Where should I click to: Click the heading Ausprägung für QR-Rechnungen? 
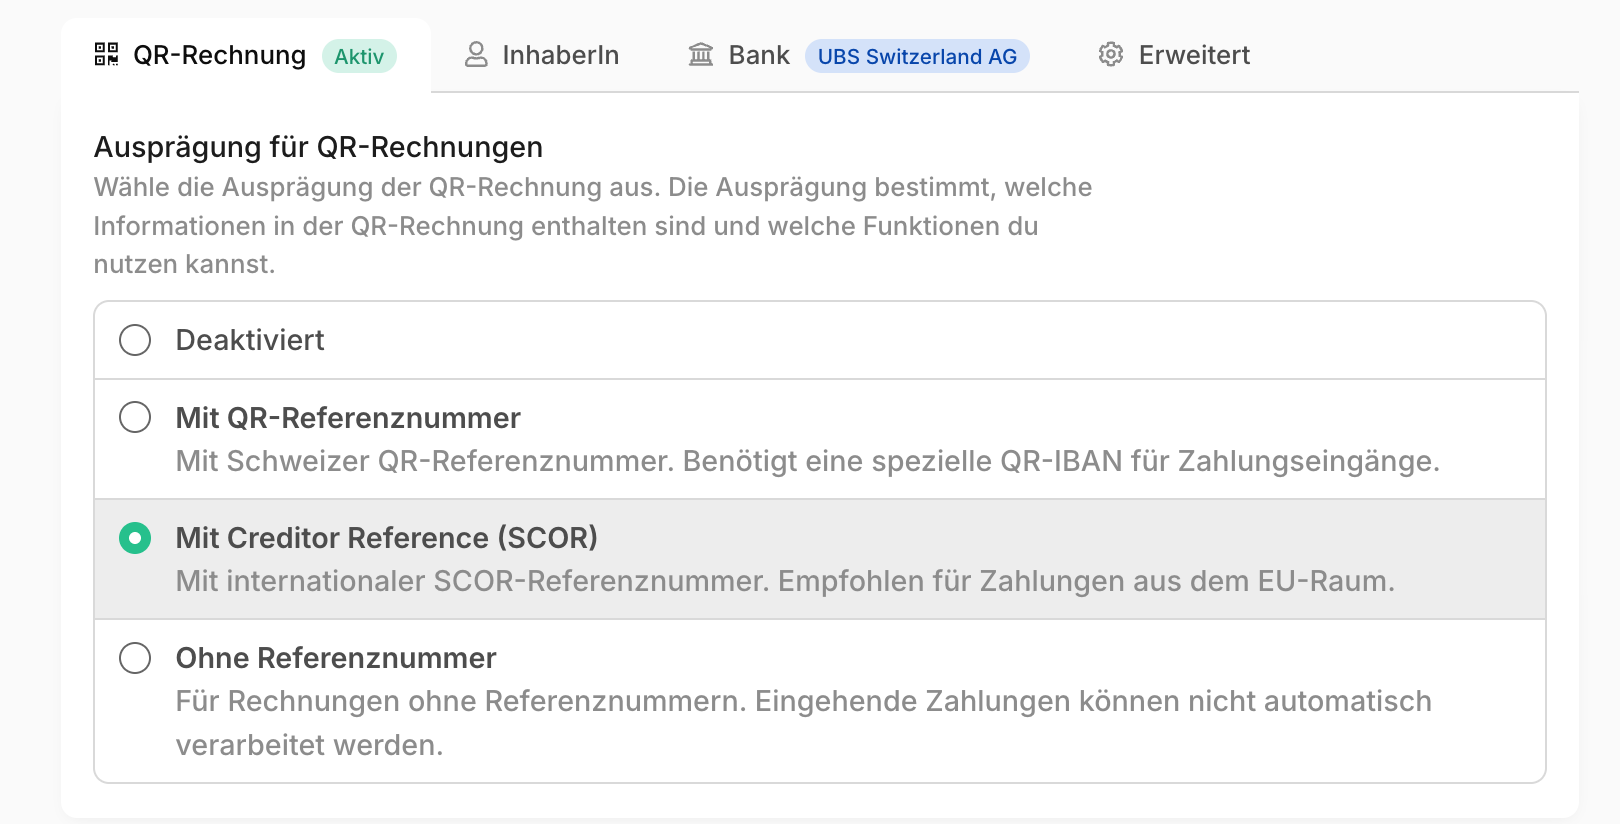pyautogui.click(x=318, y=147)
